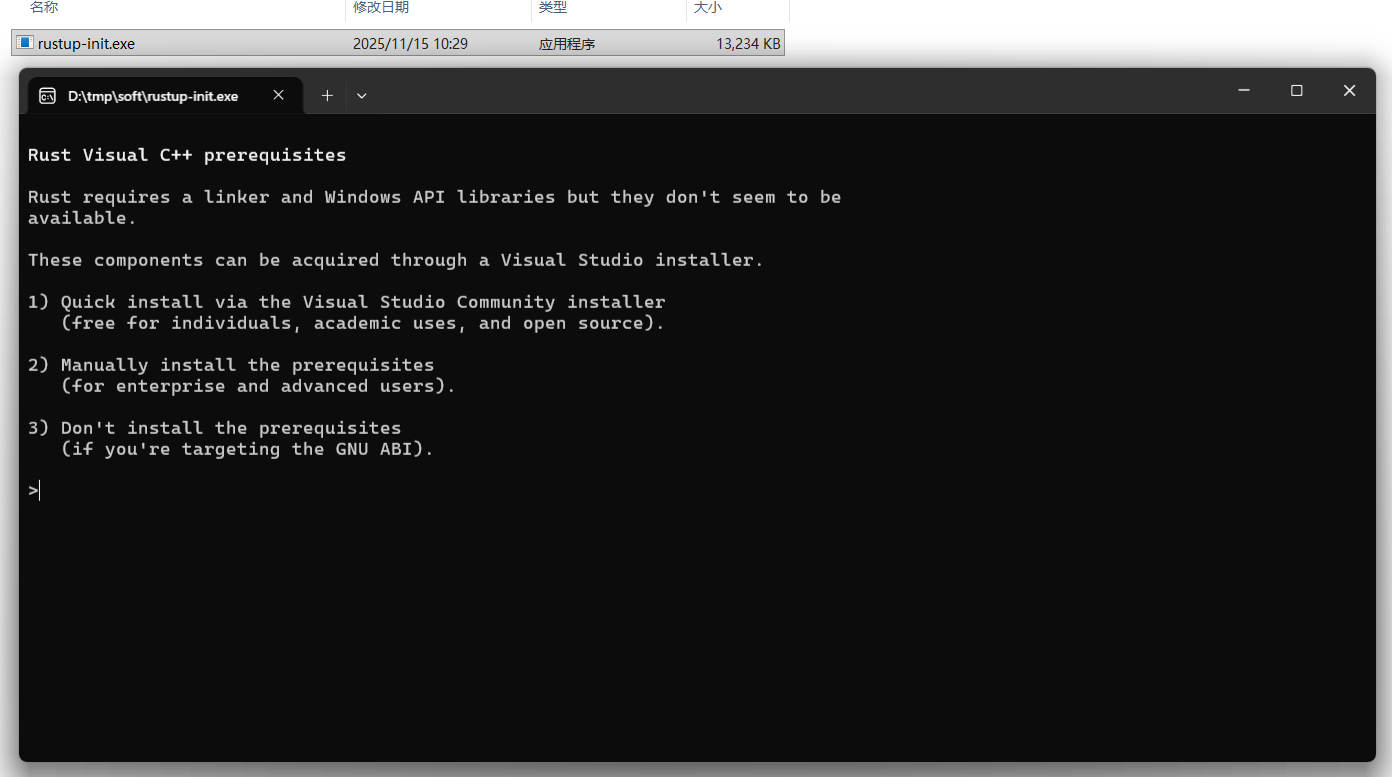The image size is (1392, 777).
Task: Click 'These components can be acquired' line
Action: pos(395,260)
